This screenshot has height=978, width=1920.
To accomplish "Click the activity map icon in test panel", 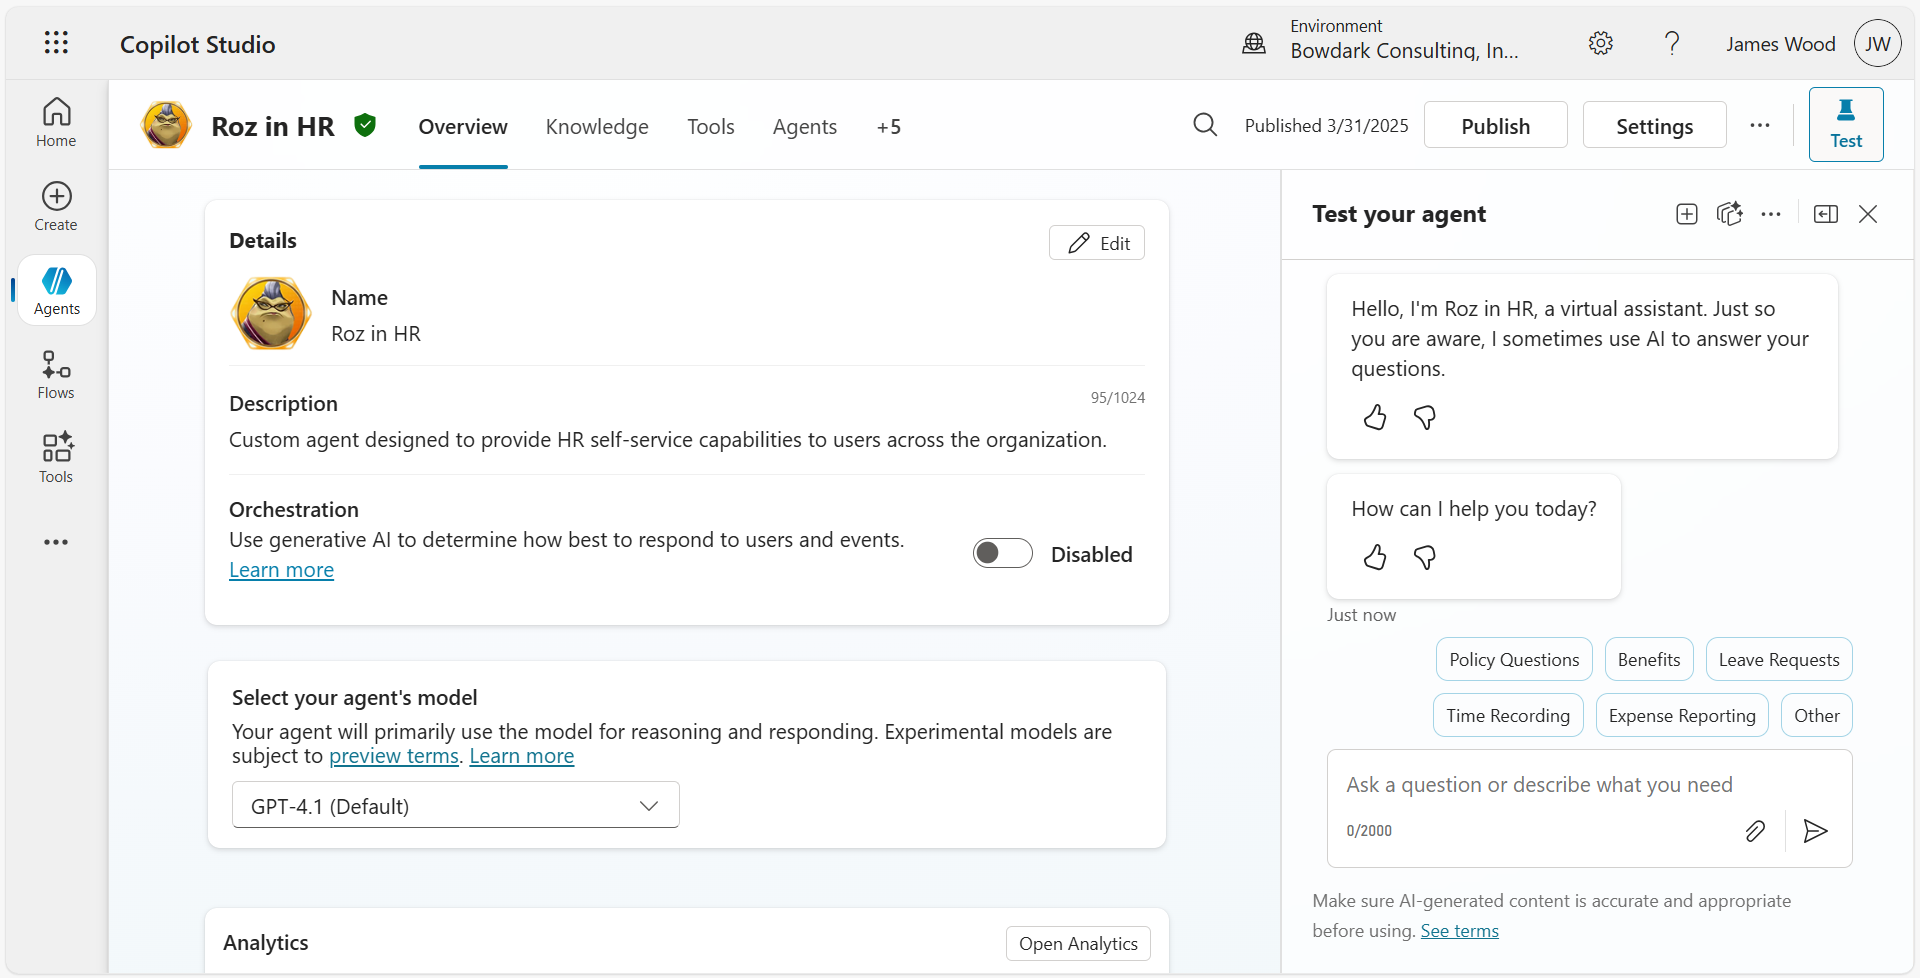I will (x=1729, y=214).
